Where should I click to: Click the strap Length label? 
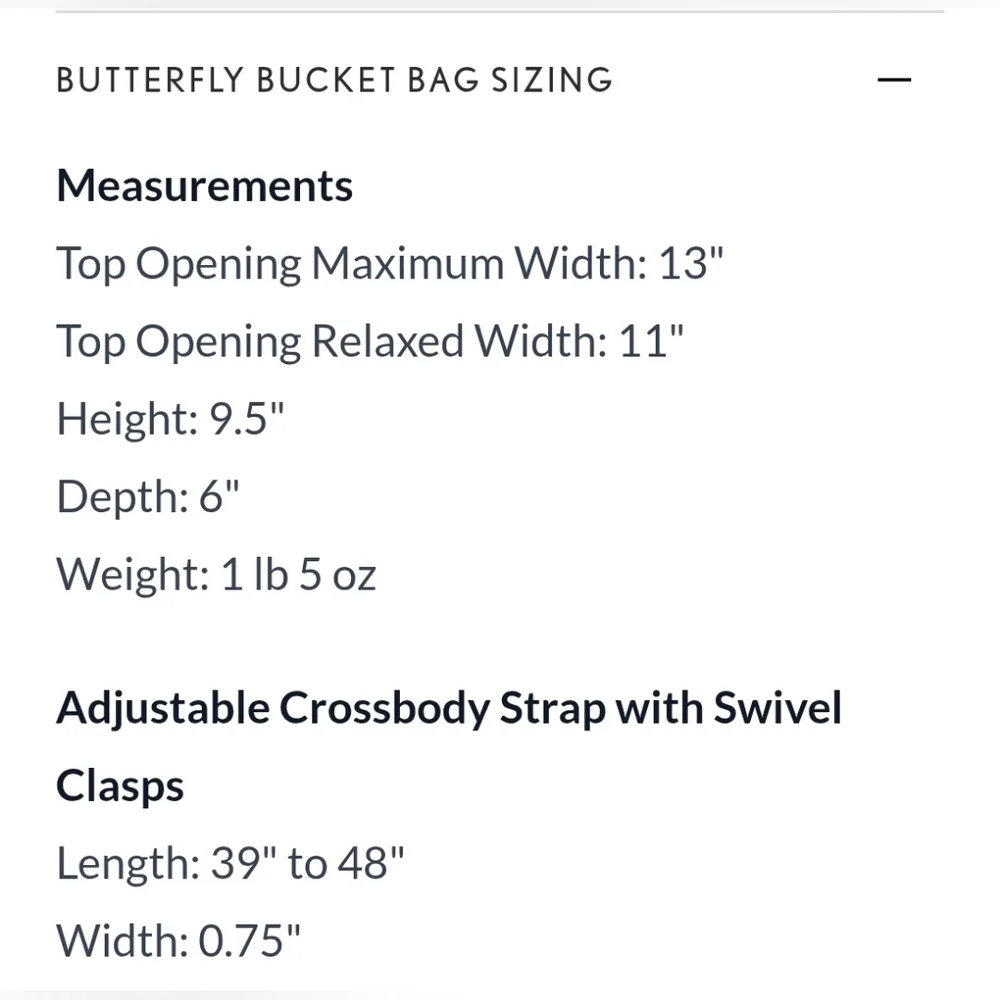point(128,863)
